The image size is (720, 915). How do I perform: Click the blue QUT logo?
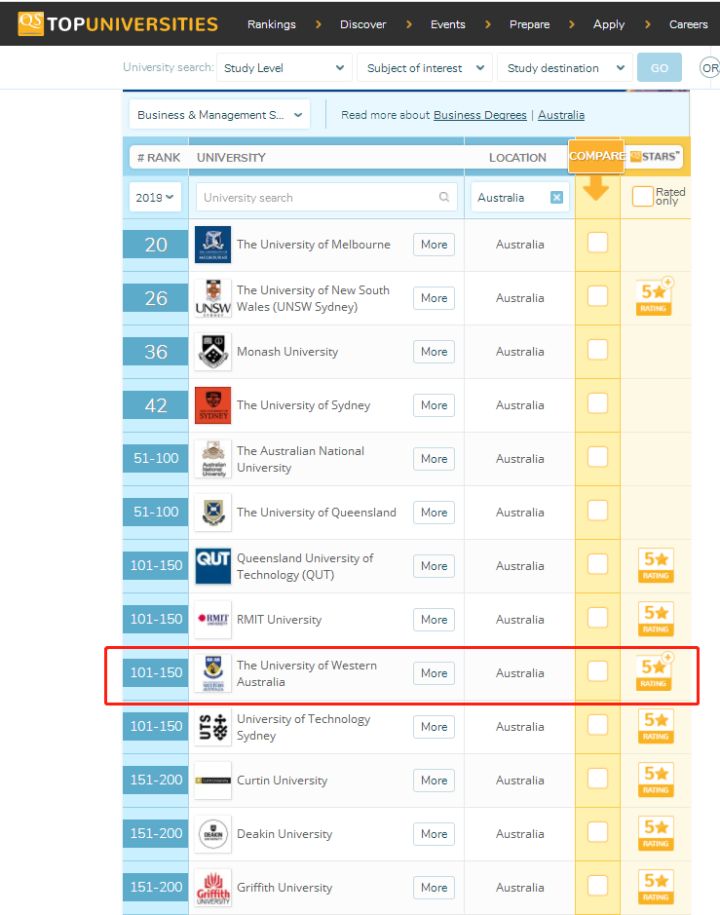click(x=213, y=566)
